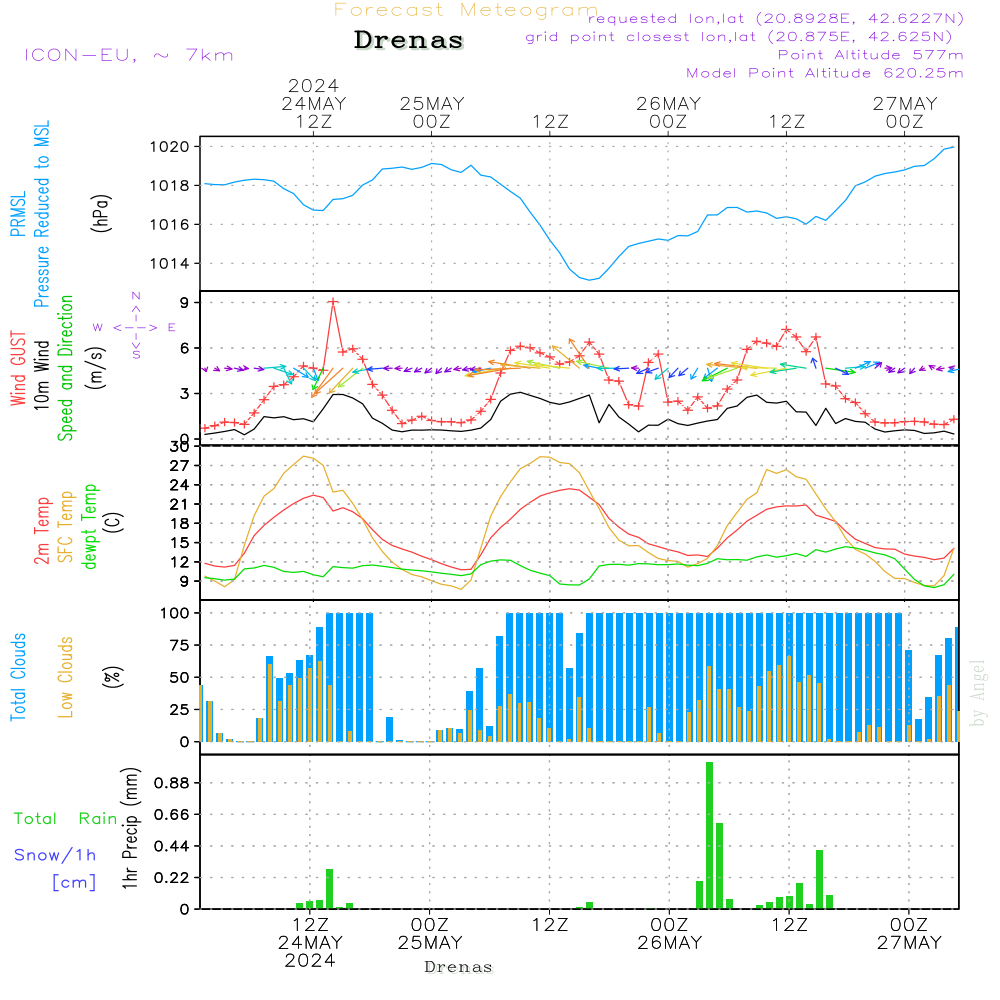1000x1000 pixels.
Task: Click the 'Model Point Altitude 620.25m' text
Action: pyautogui.click(x=825, y=73)
